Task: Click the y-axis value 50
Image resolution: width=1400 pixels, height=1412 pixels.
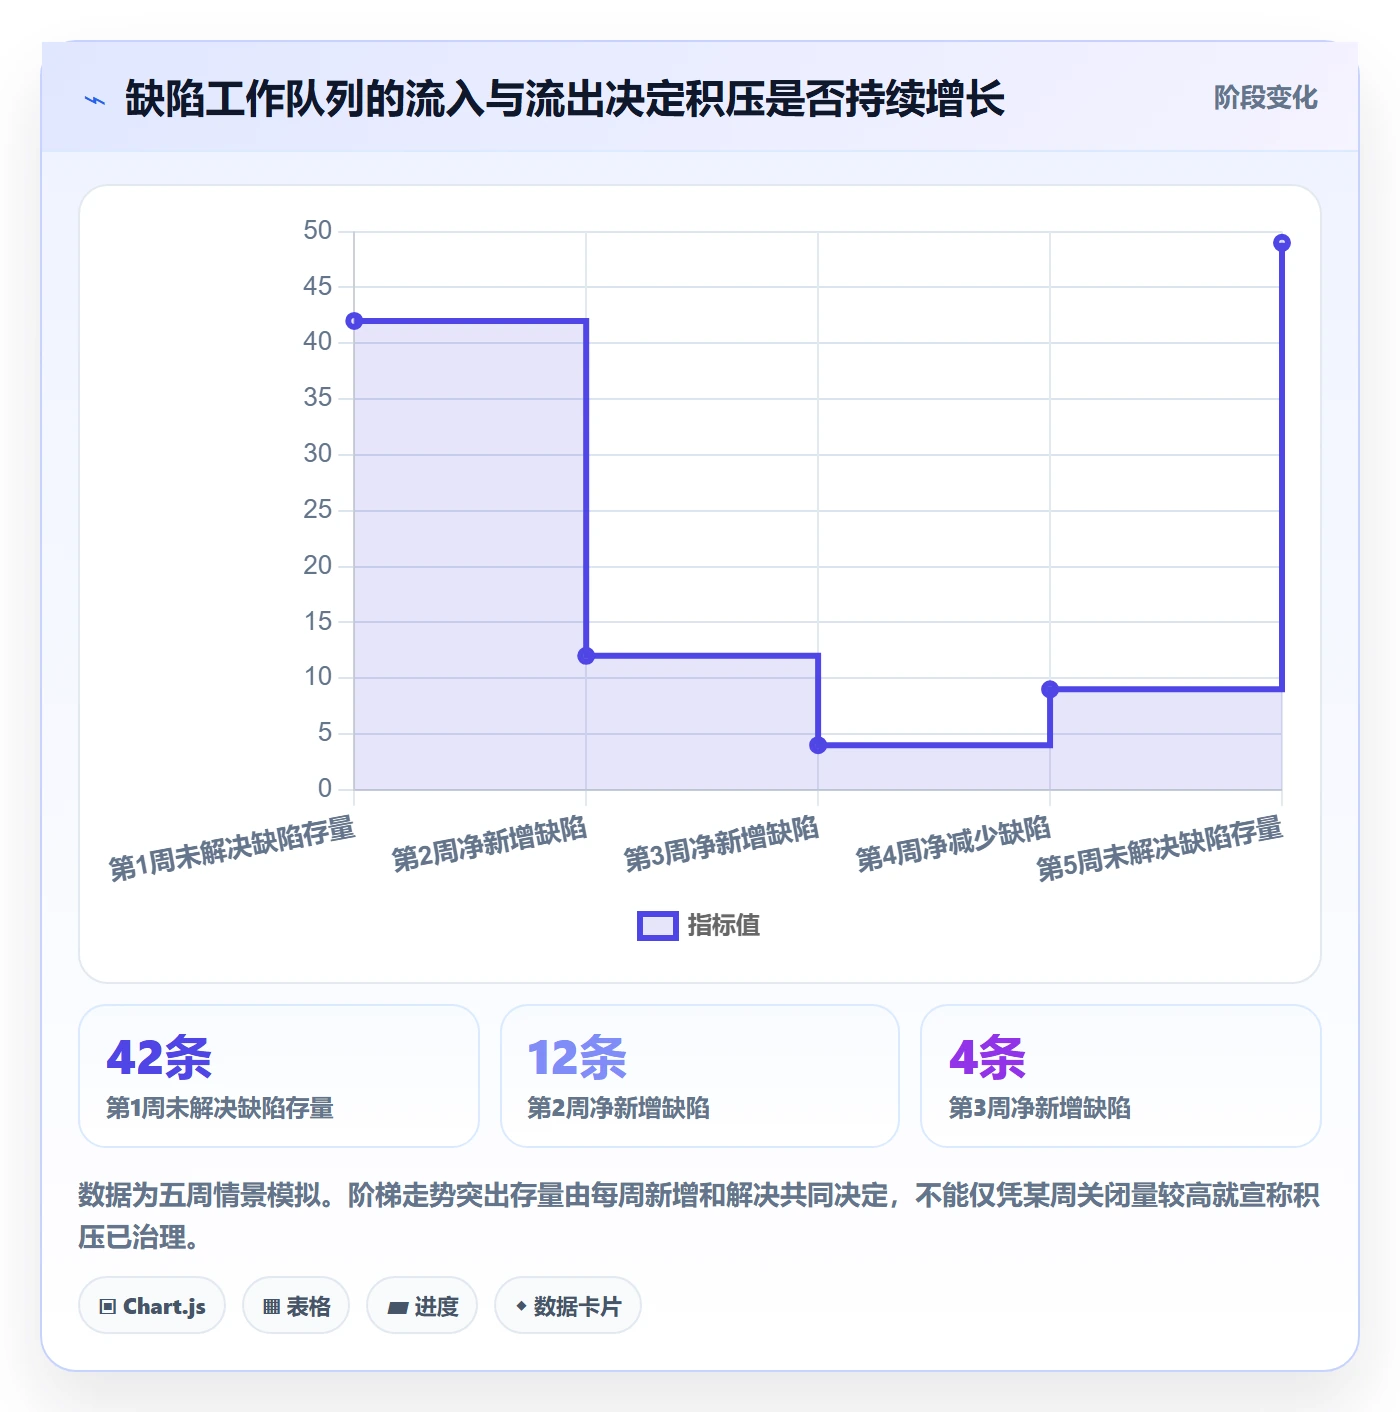Action: (x=317, y=231)
